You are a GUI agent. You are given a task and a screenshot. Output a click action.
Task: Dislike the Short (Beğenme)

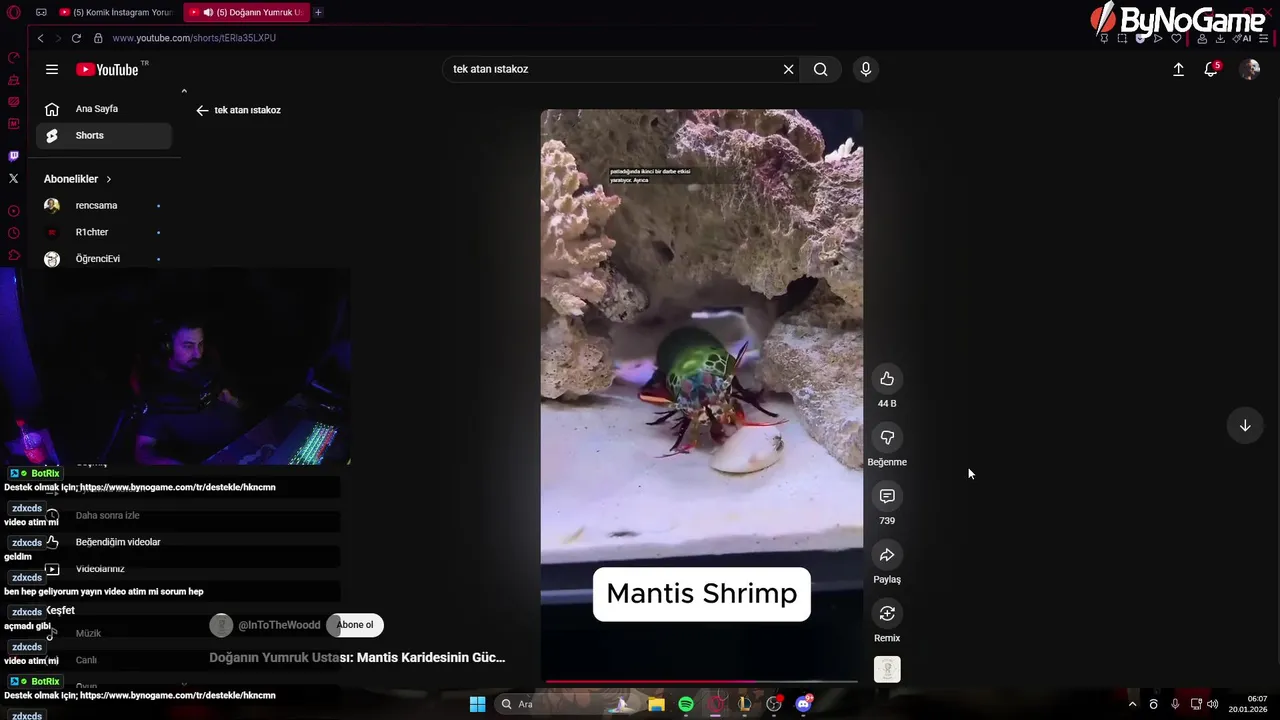[x=887, y=437]
